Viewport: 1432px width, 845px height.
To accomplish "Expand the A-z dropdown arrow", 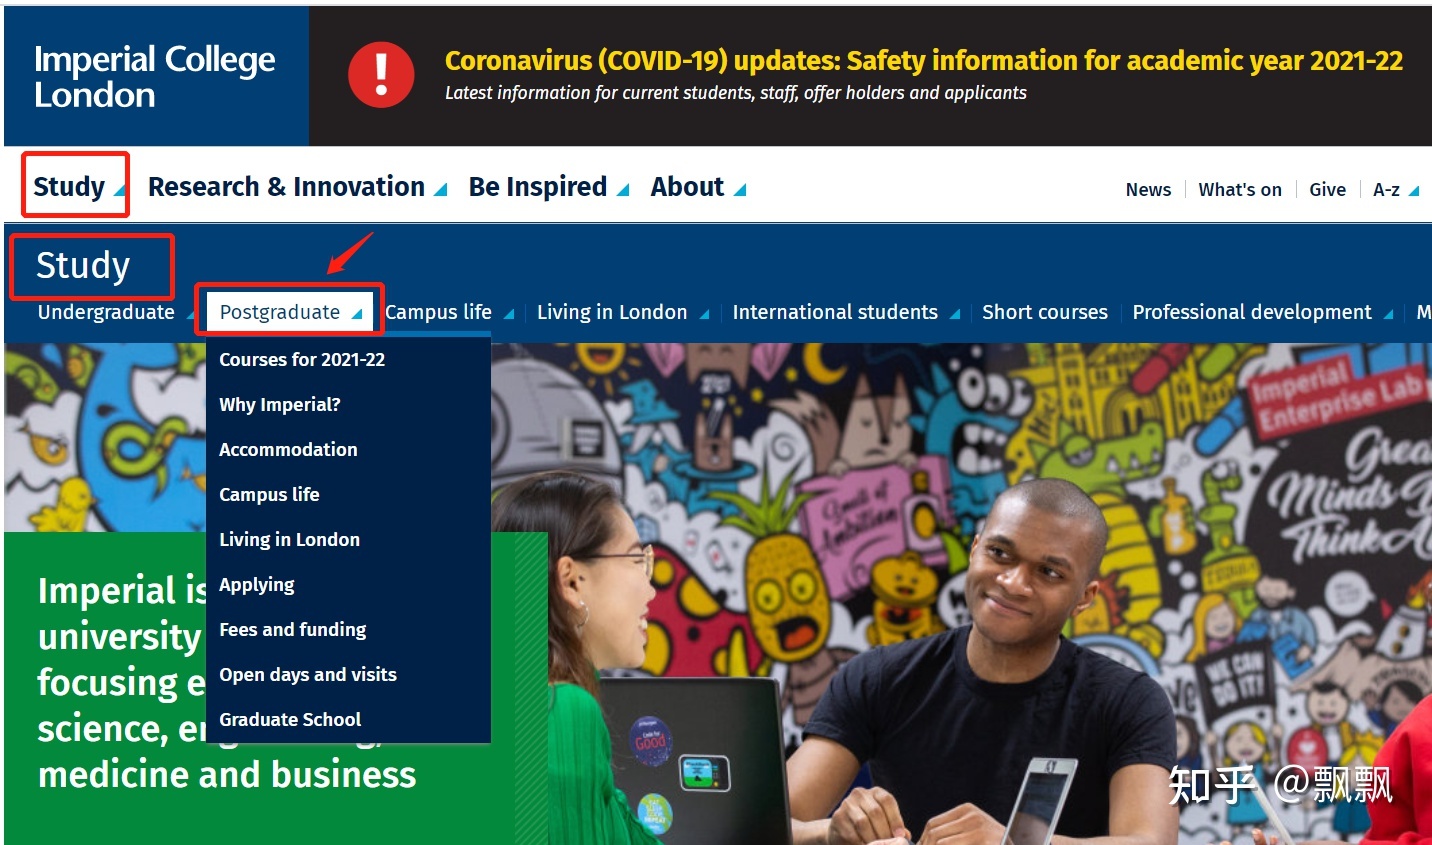I will coord(1413,191).
